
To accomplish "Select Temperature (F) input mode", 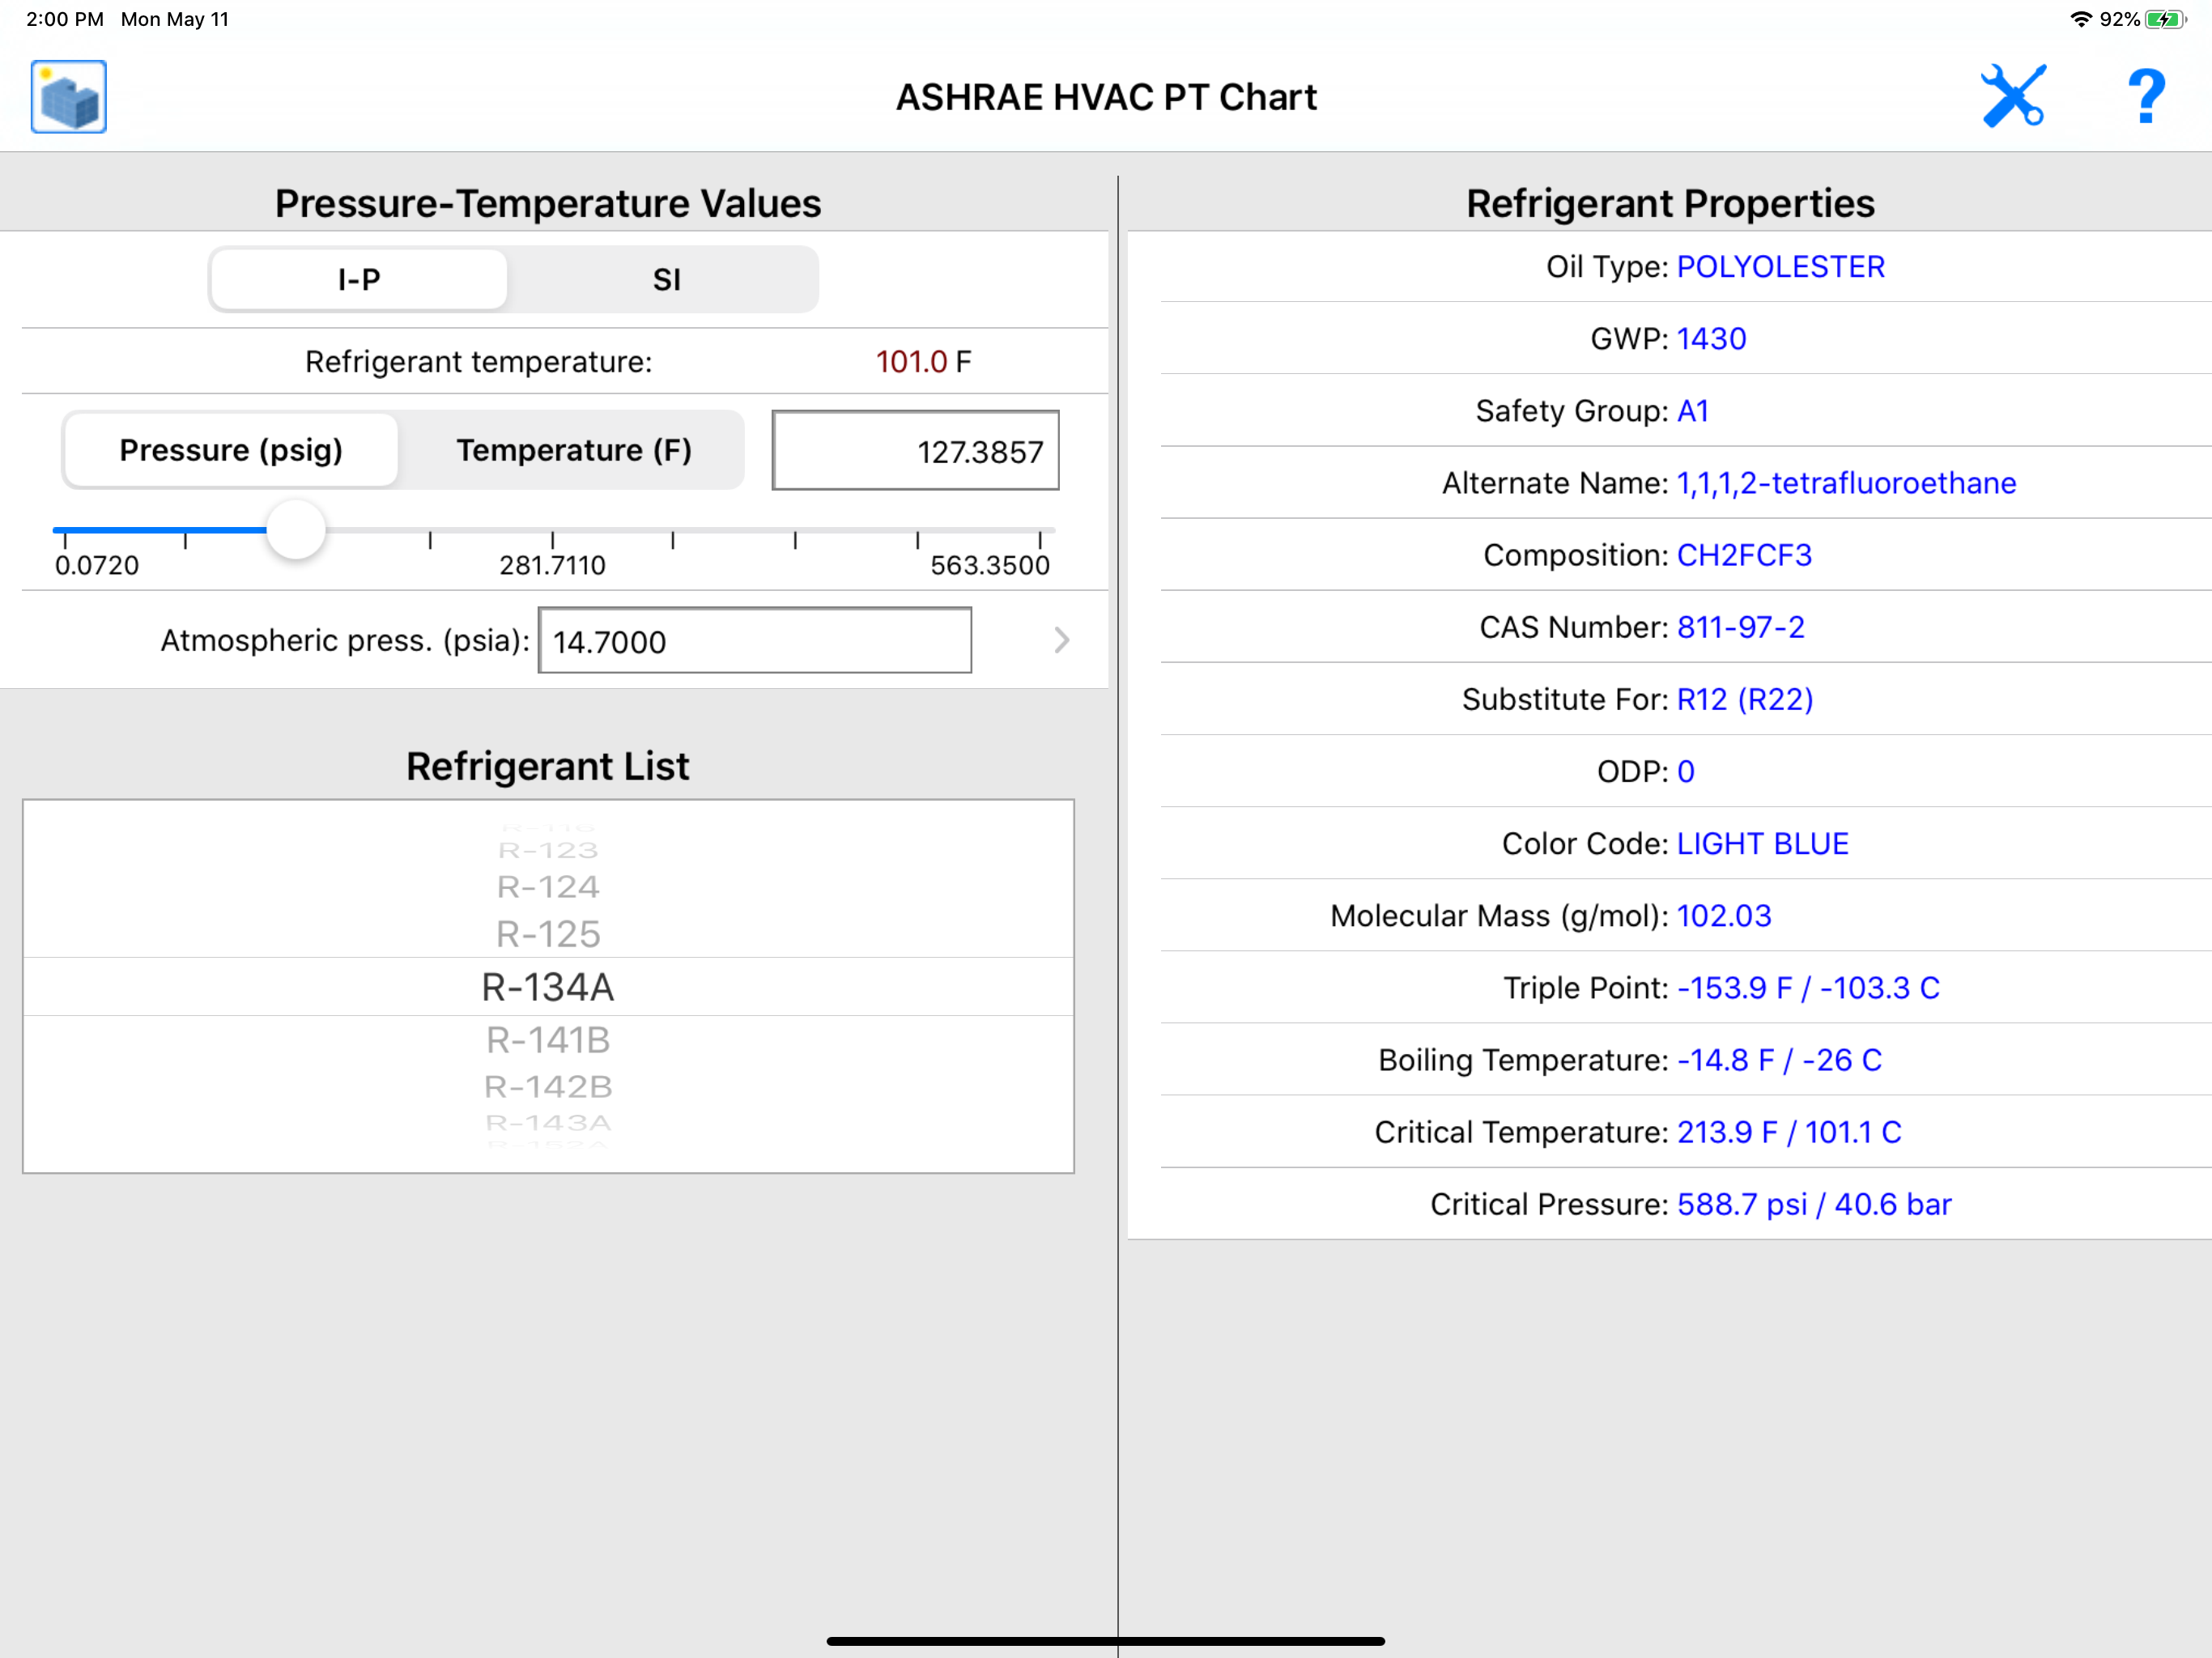I will click(574, 450).
